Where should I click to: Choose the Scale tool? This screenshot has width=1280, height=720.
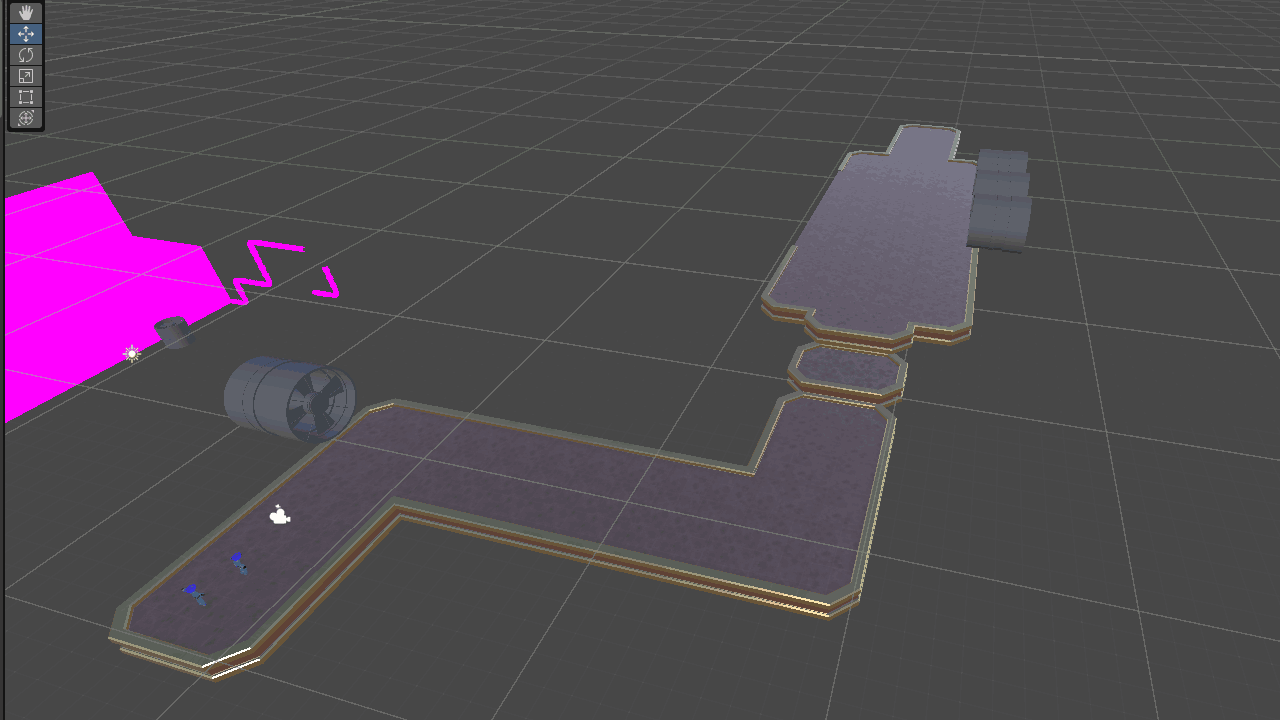click(26, 76)
